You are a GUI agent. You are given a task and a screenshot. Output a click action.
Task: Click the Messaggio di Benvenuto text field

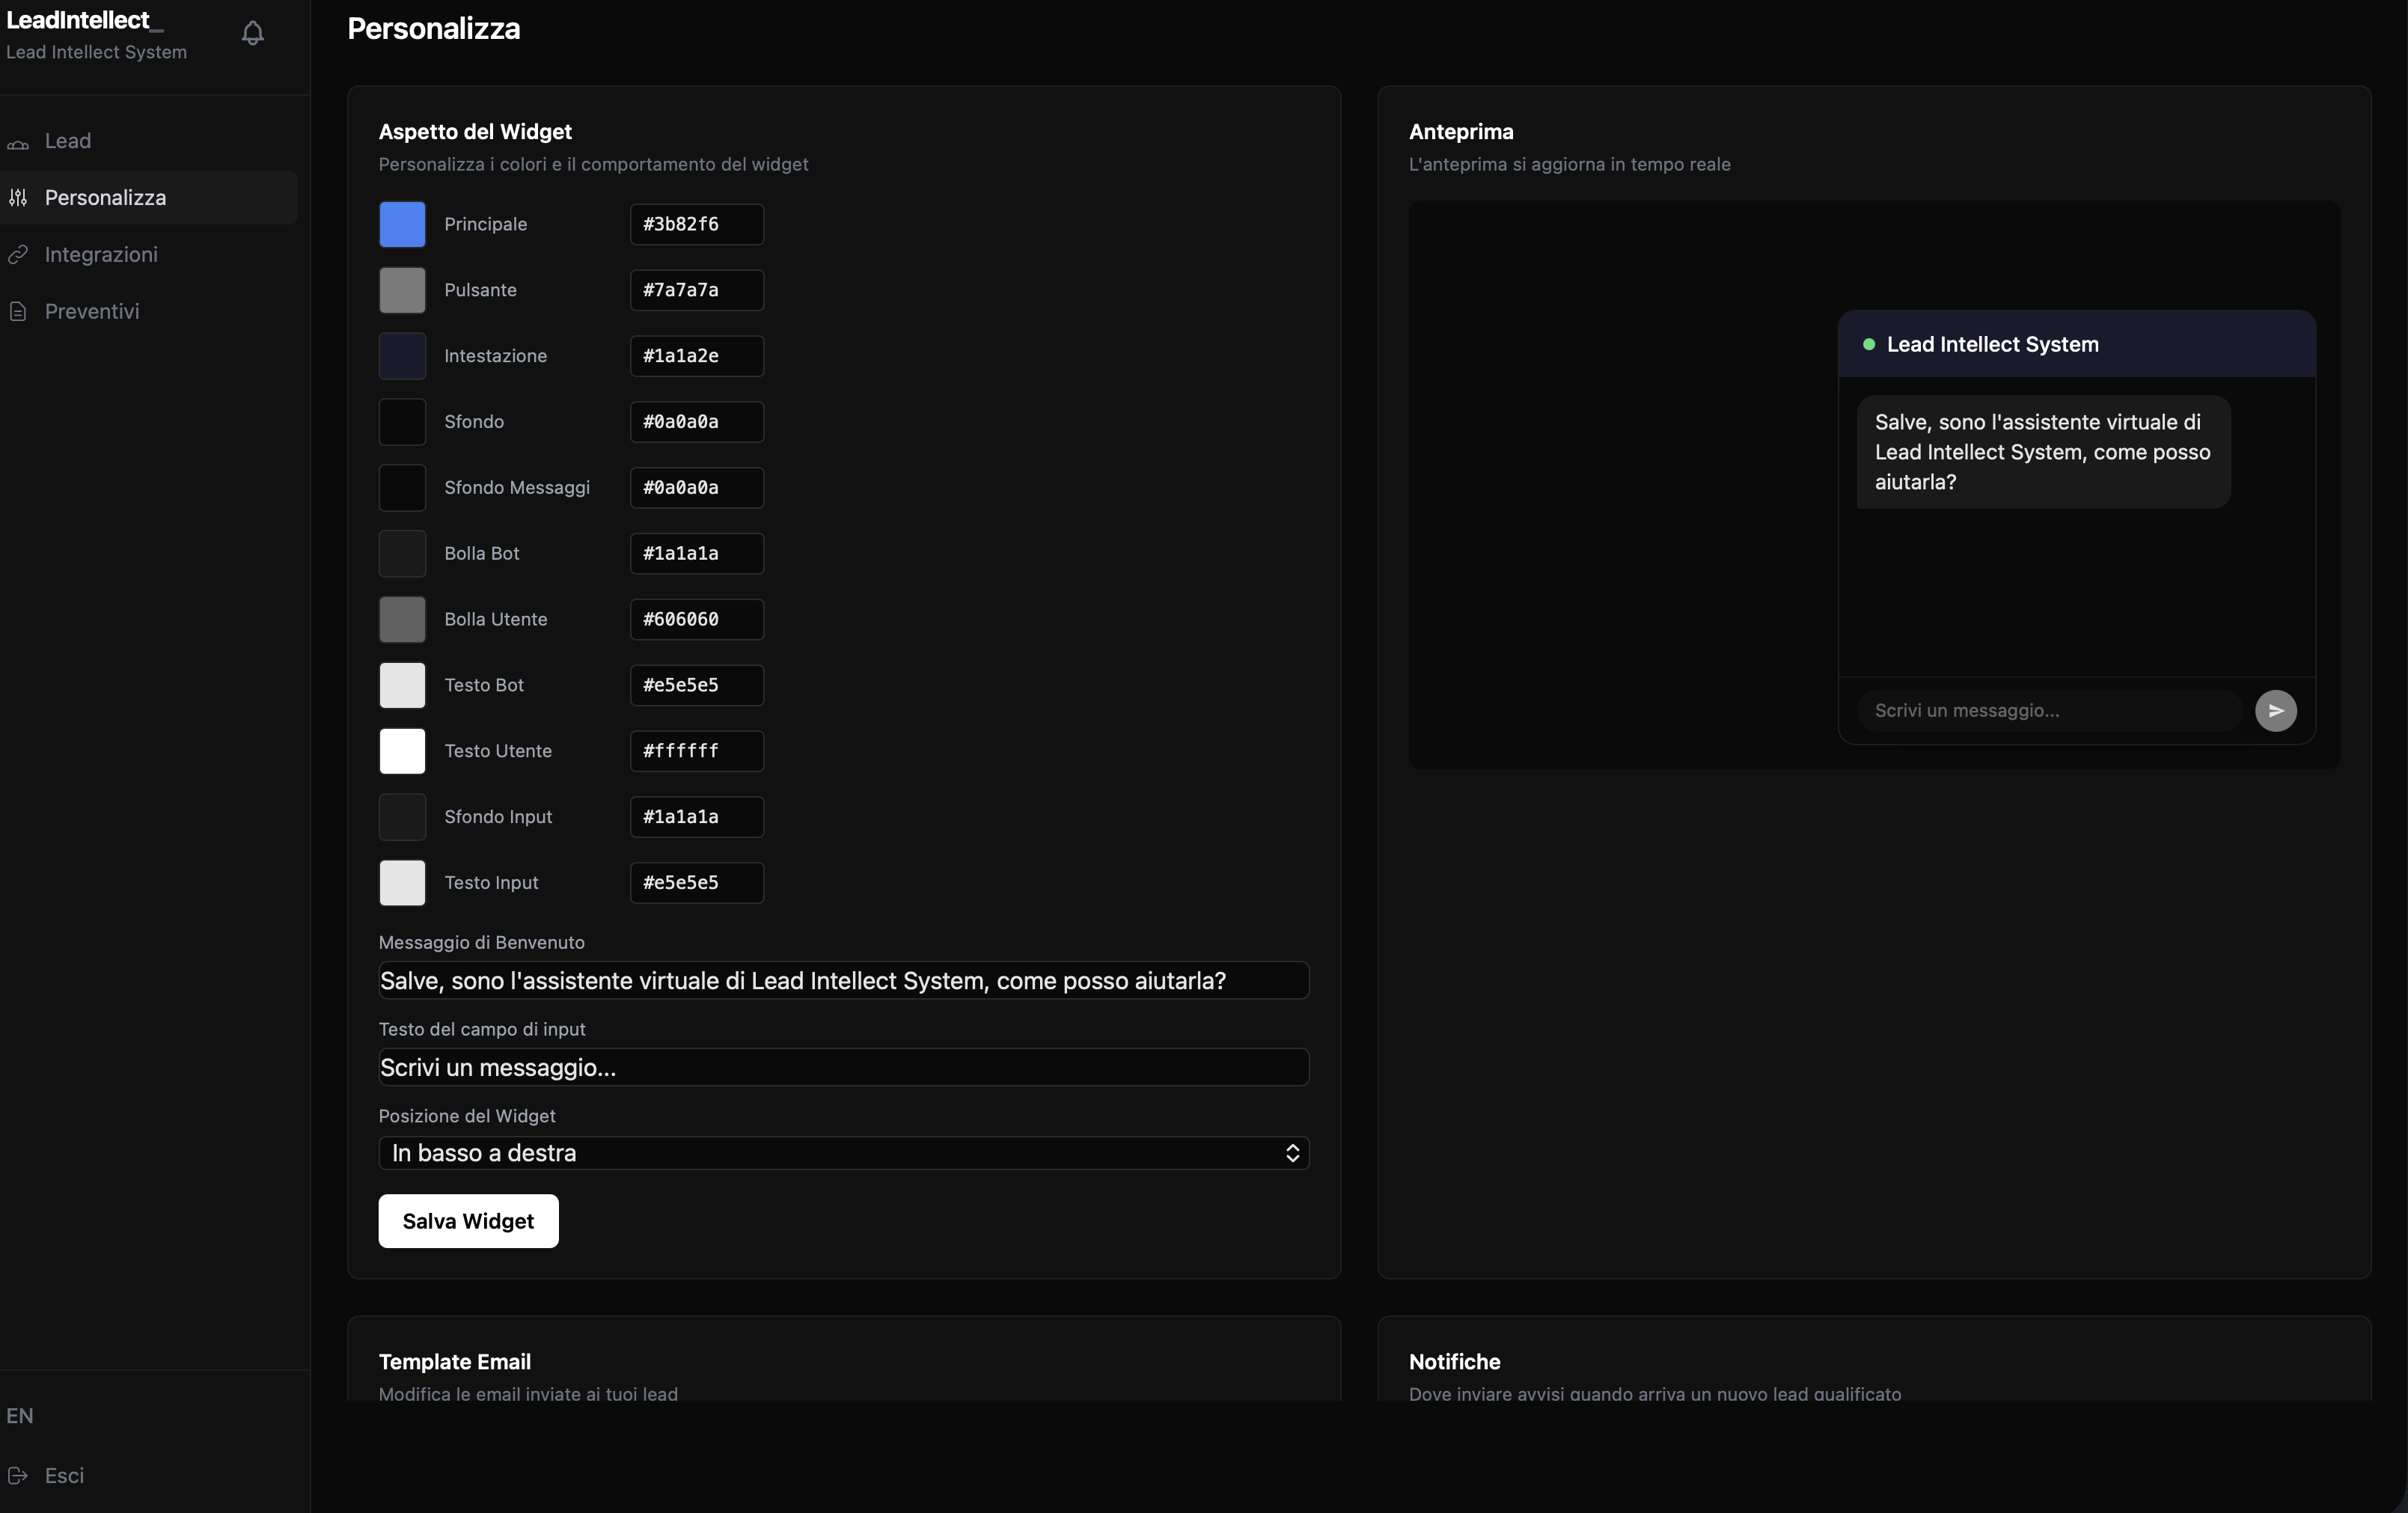(x=843, y=980)
